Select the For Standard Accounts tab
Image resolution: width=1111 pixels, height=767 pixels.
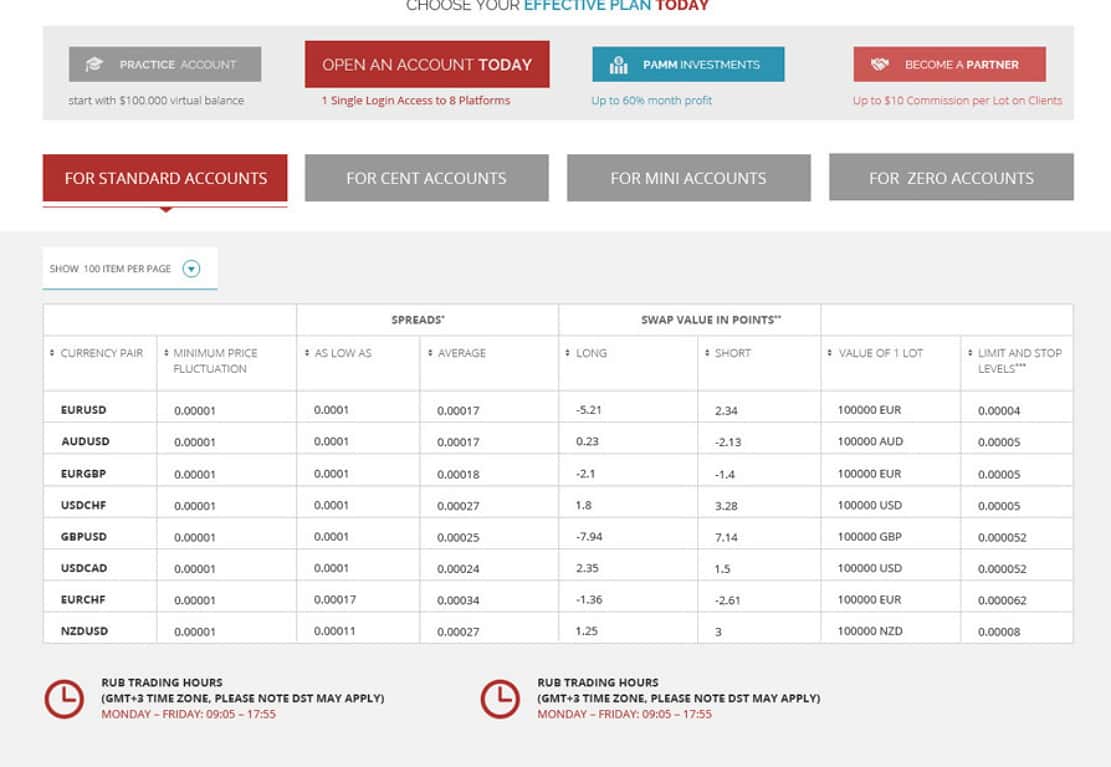point(165,178)
